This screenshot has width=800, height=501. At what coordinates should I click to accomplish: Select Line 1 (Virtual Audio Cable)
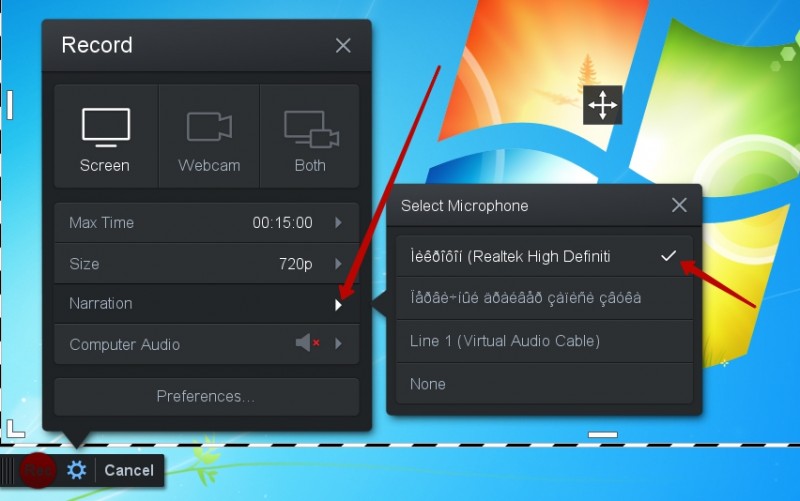coord(544,341)
